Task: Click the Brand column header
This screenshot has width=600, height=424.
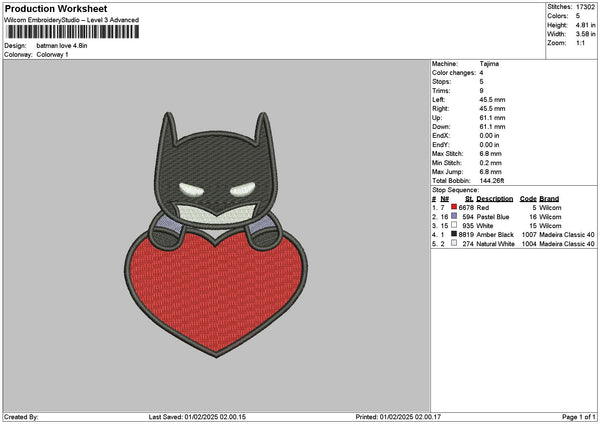Action: tap(549, 198)
